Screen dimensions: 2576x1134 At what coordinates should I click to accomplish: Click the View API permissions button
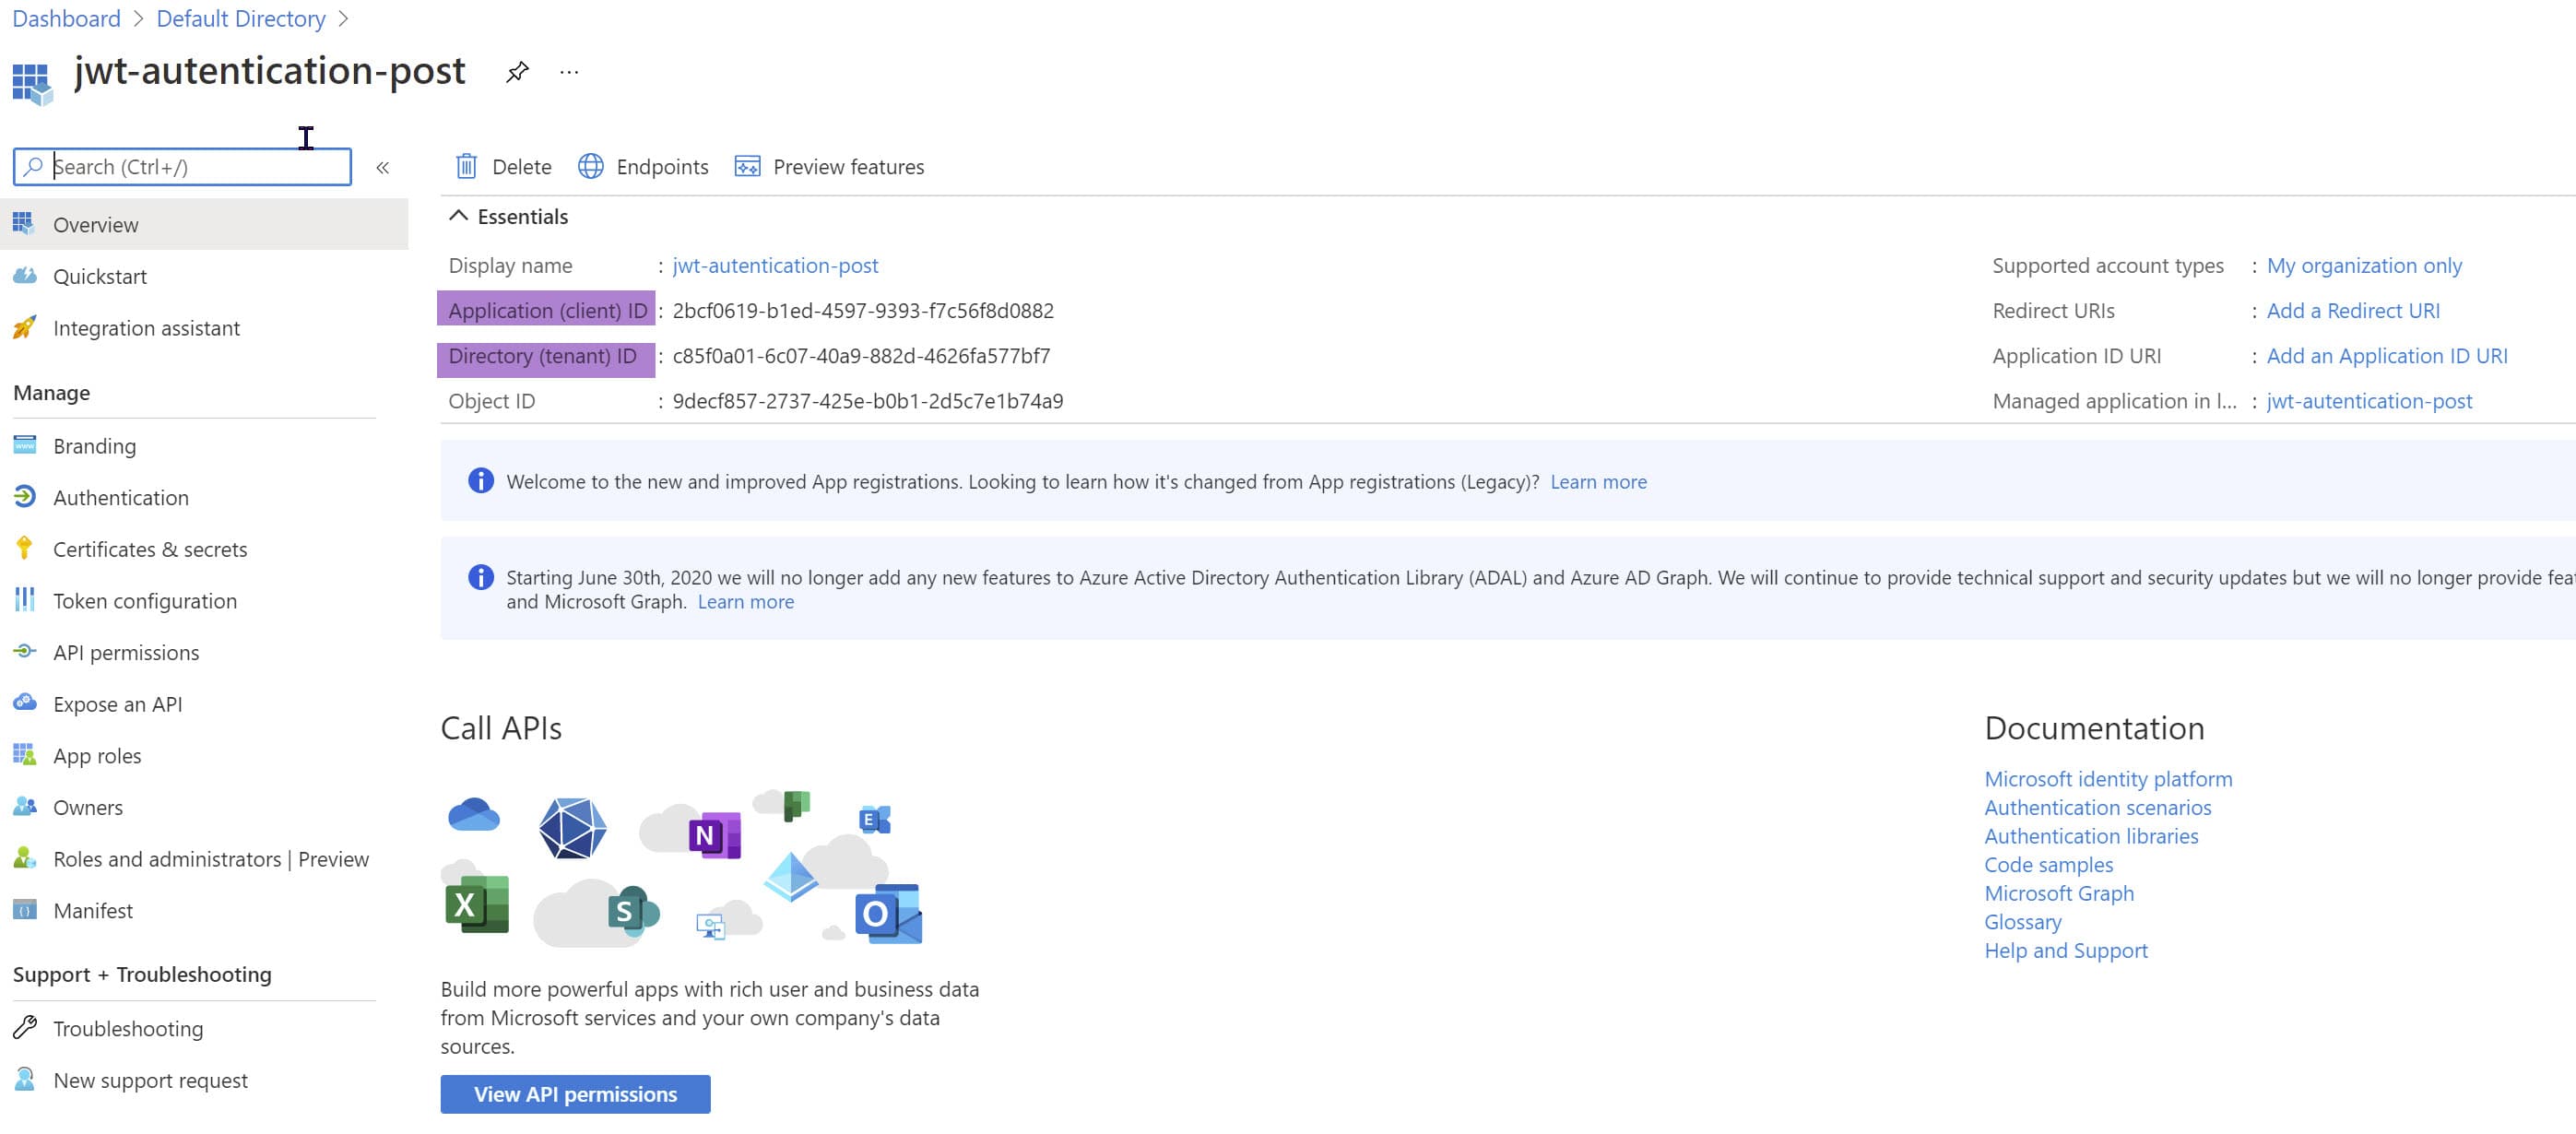pyautogui.click(x=575, y=1094)
